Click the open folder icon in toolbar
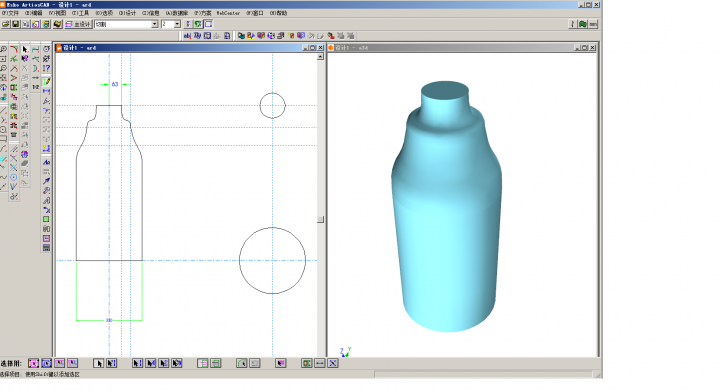Image resolution: width=720 pixels, height=392 pixels. (x=6, y=24)
